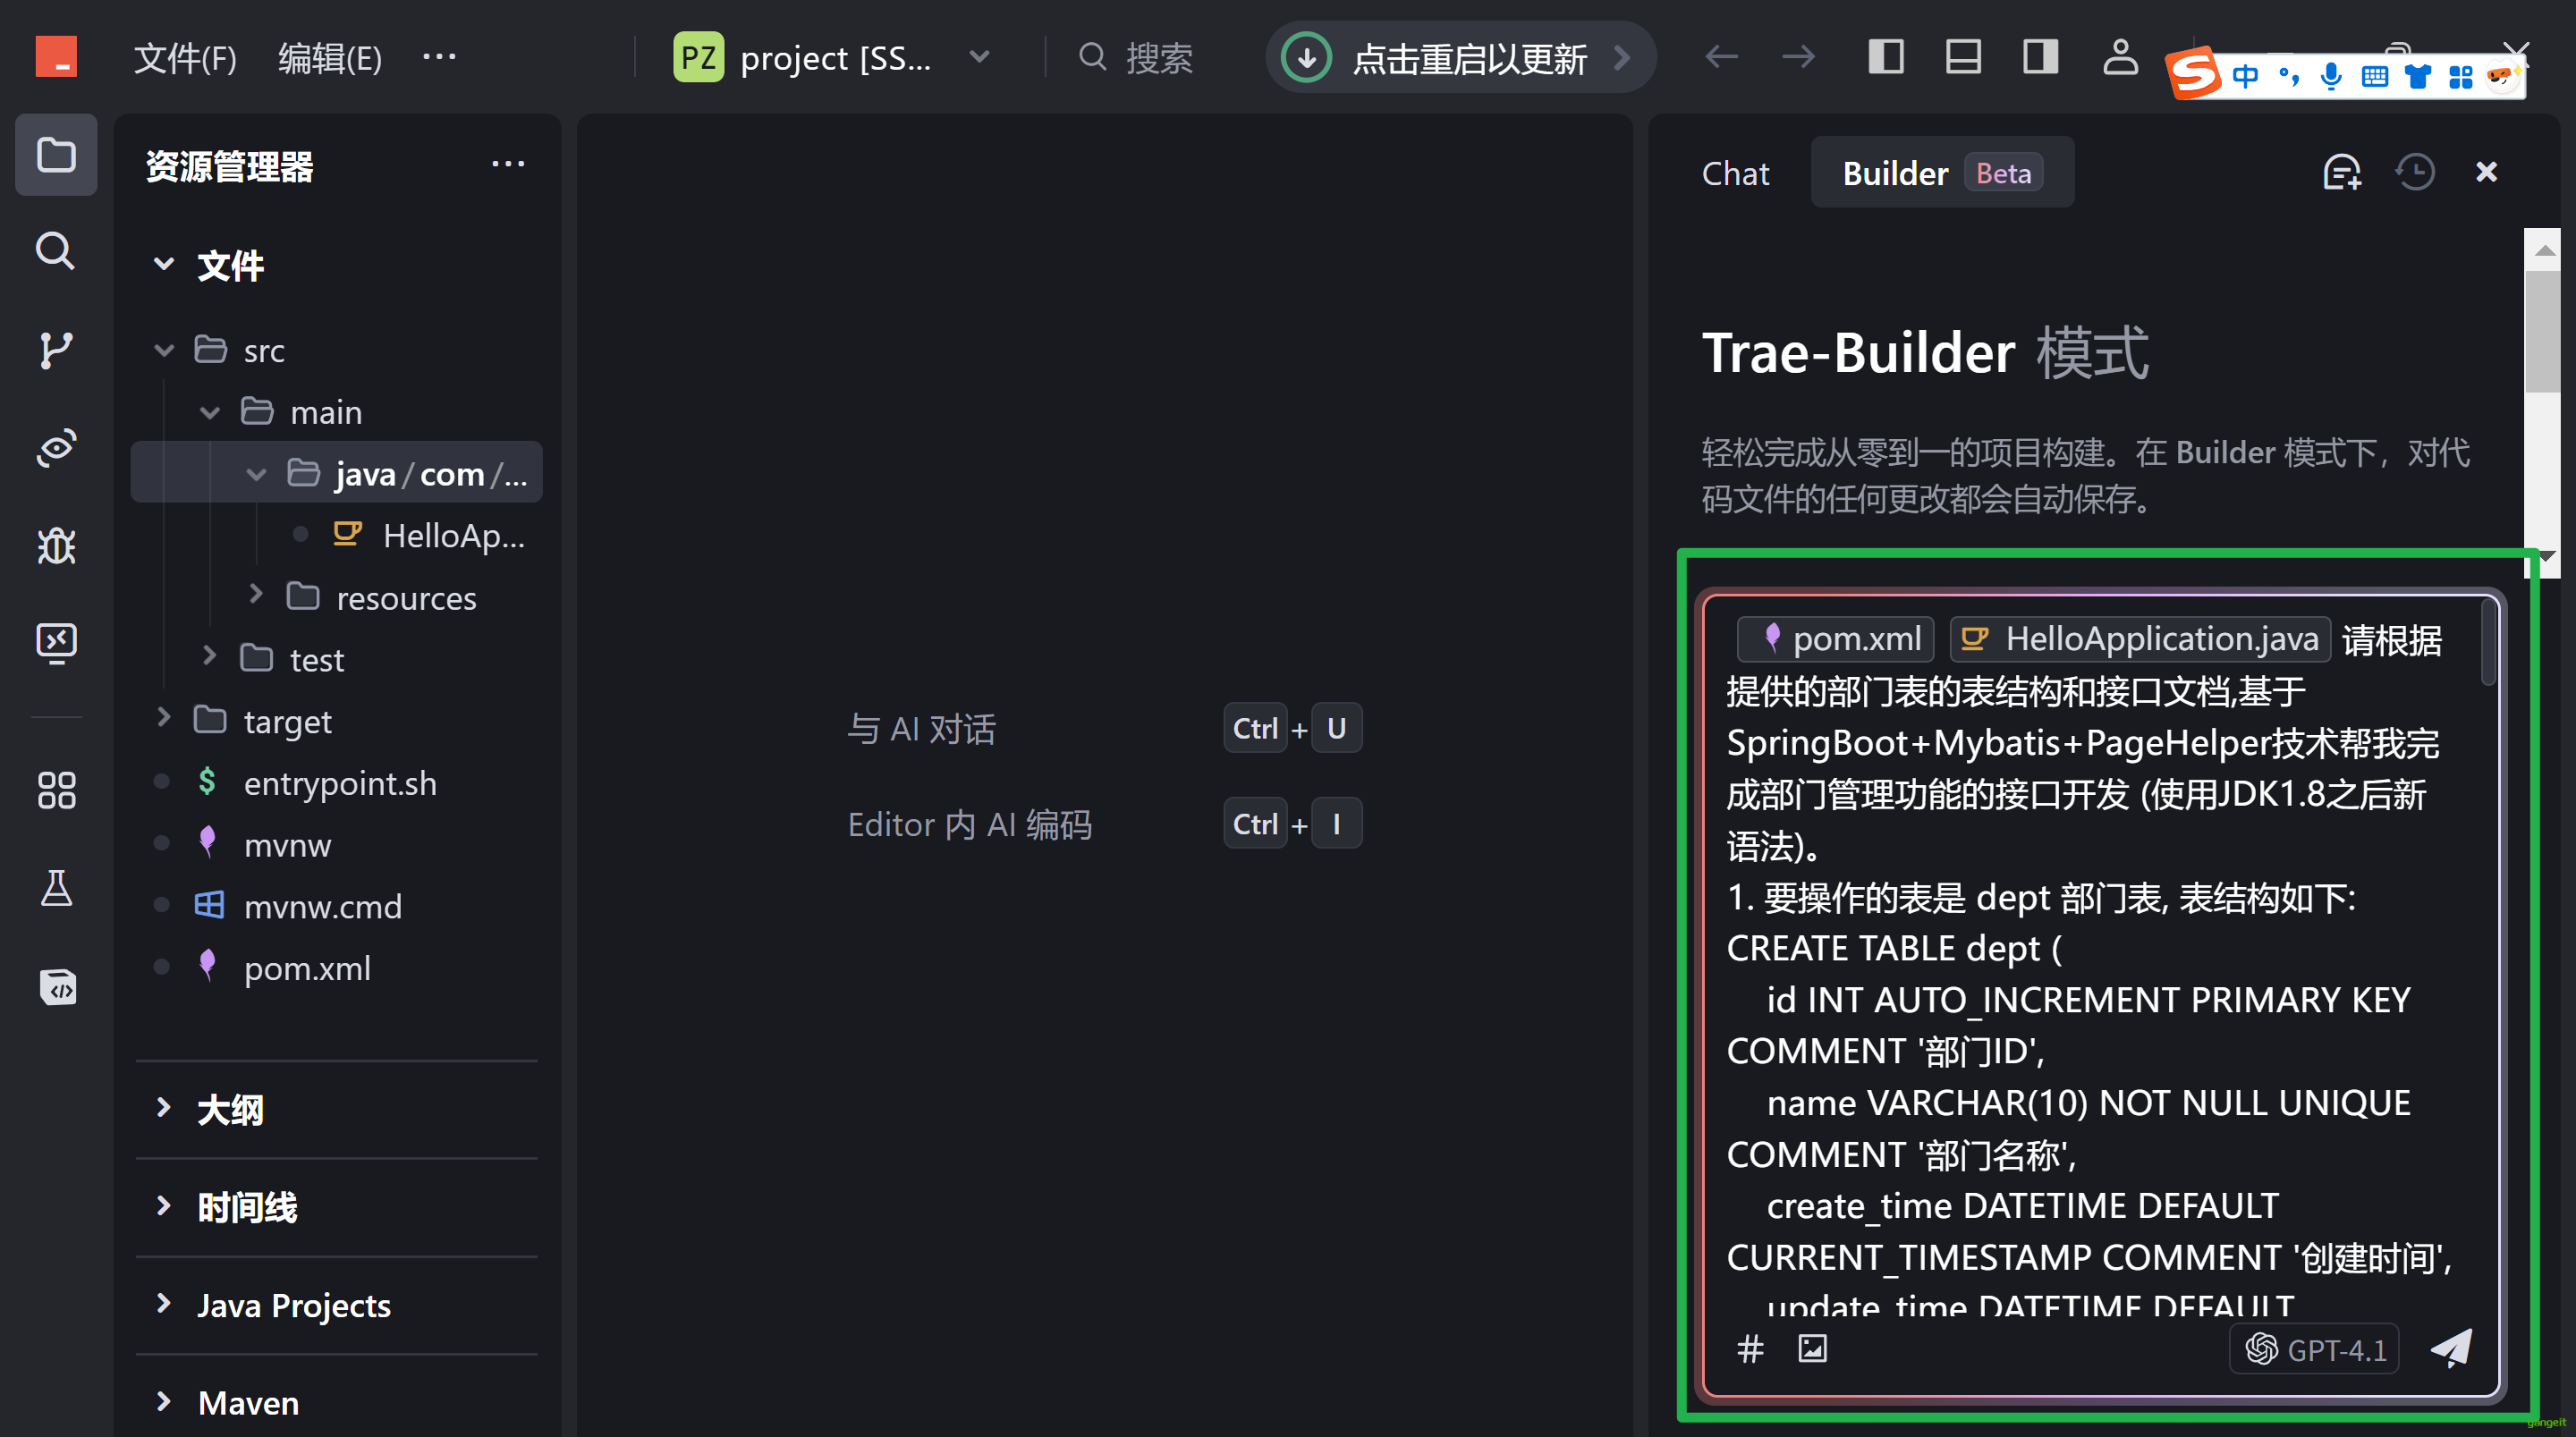The image size is (2576, 1437).
Task: Toggle Sogou Chinese/English 中 mode
Action: pyautogui.click(x=2245, y=76)
